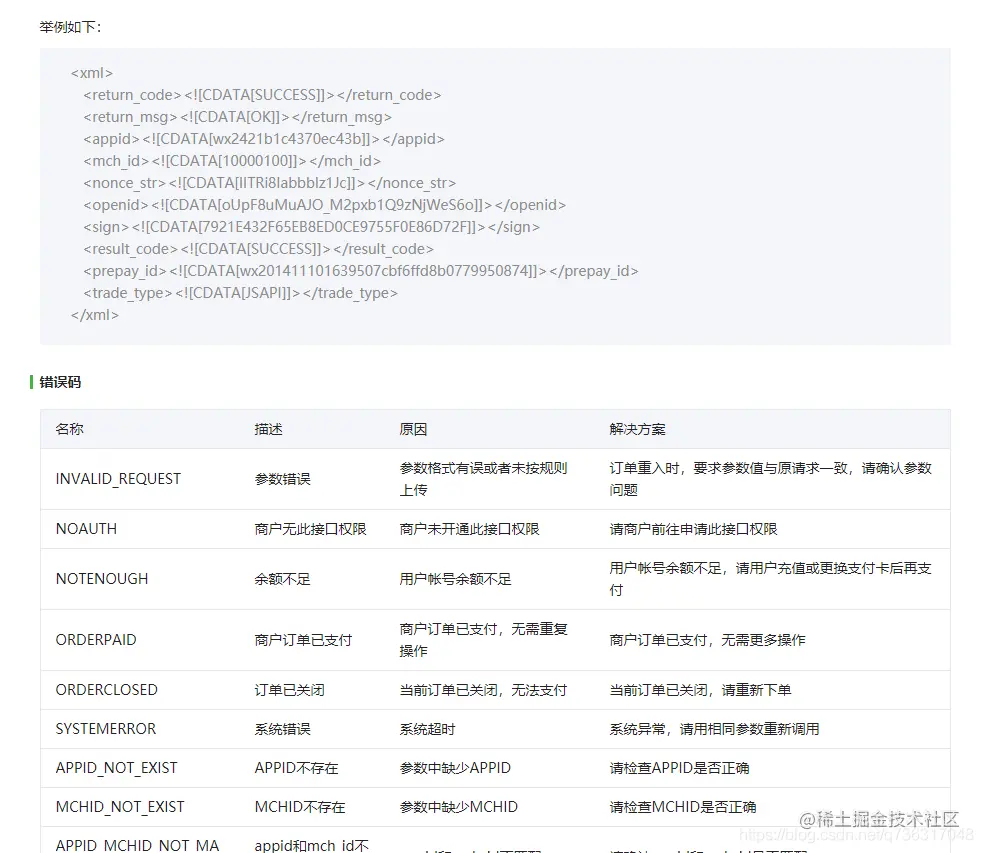Click the '举例如下:' intro text

[70, 27]
